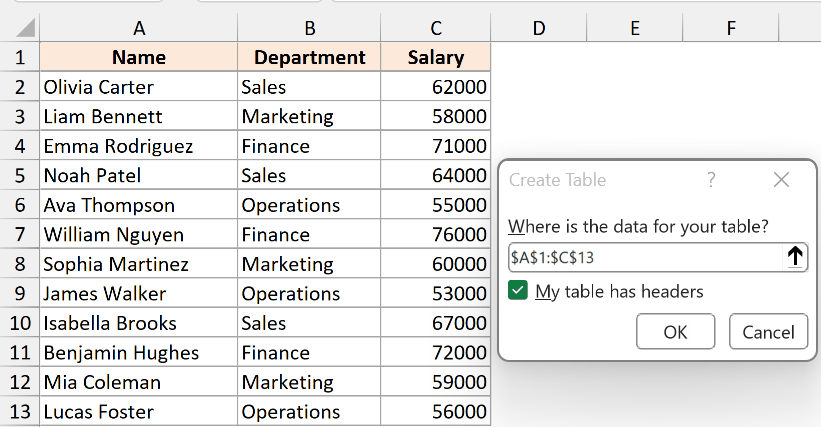
Task: Click salary cell 60000
Action: [436, 264]
